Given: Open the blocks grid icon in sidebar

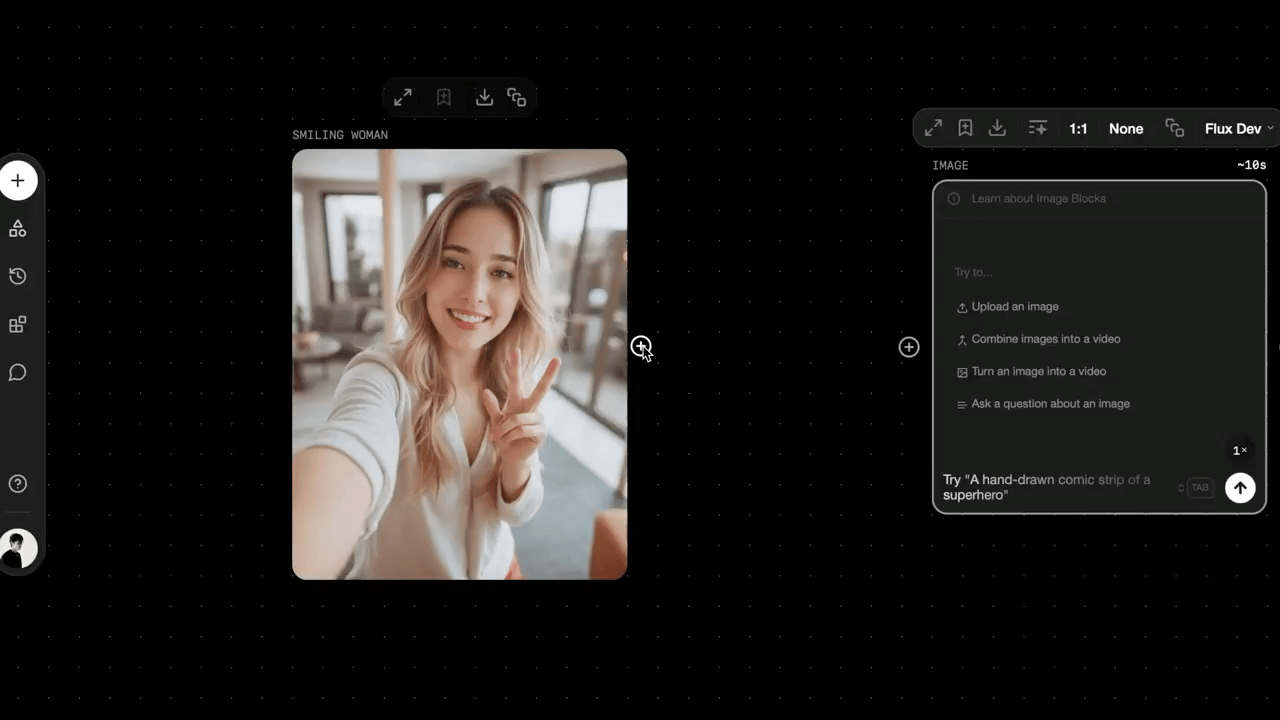Looking at the screenshot, I should [18, 325].
